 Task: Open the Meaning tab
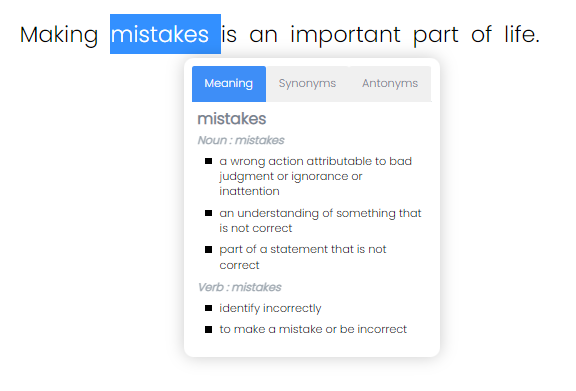229,84
